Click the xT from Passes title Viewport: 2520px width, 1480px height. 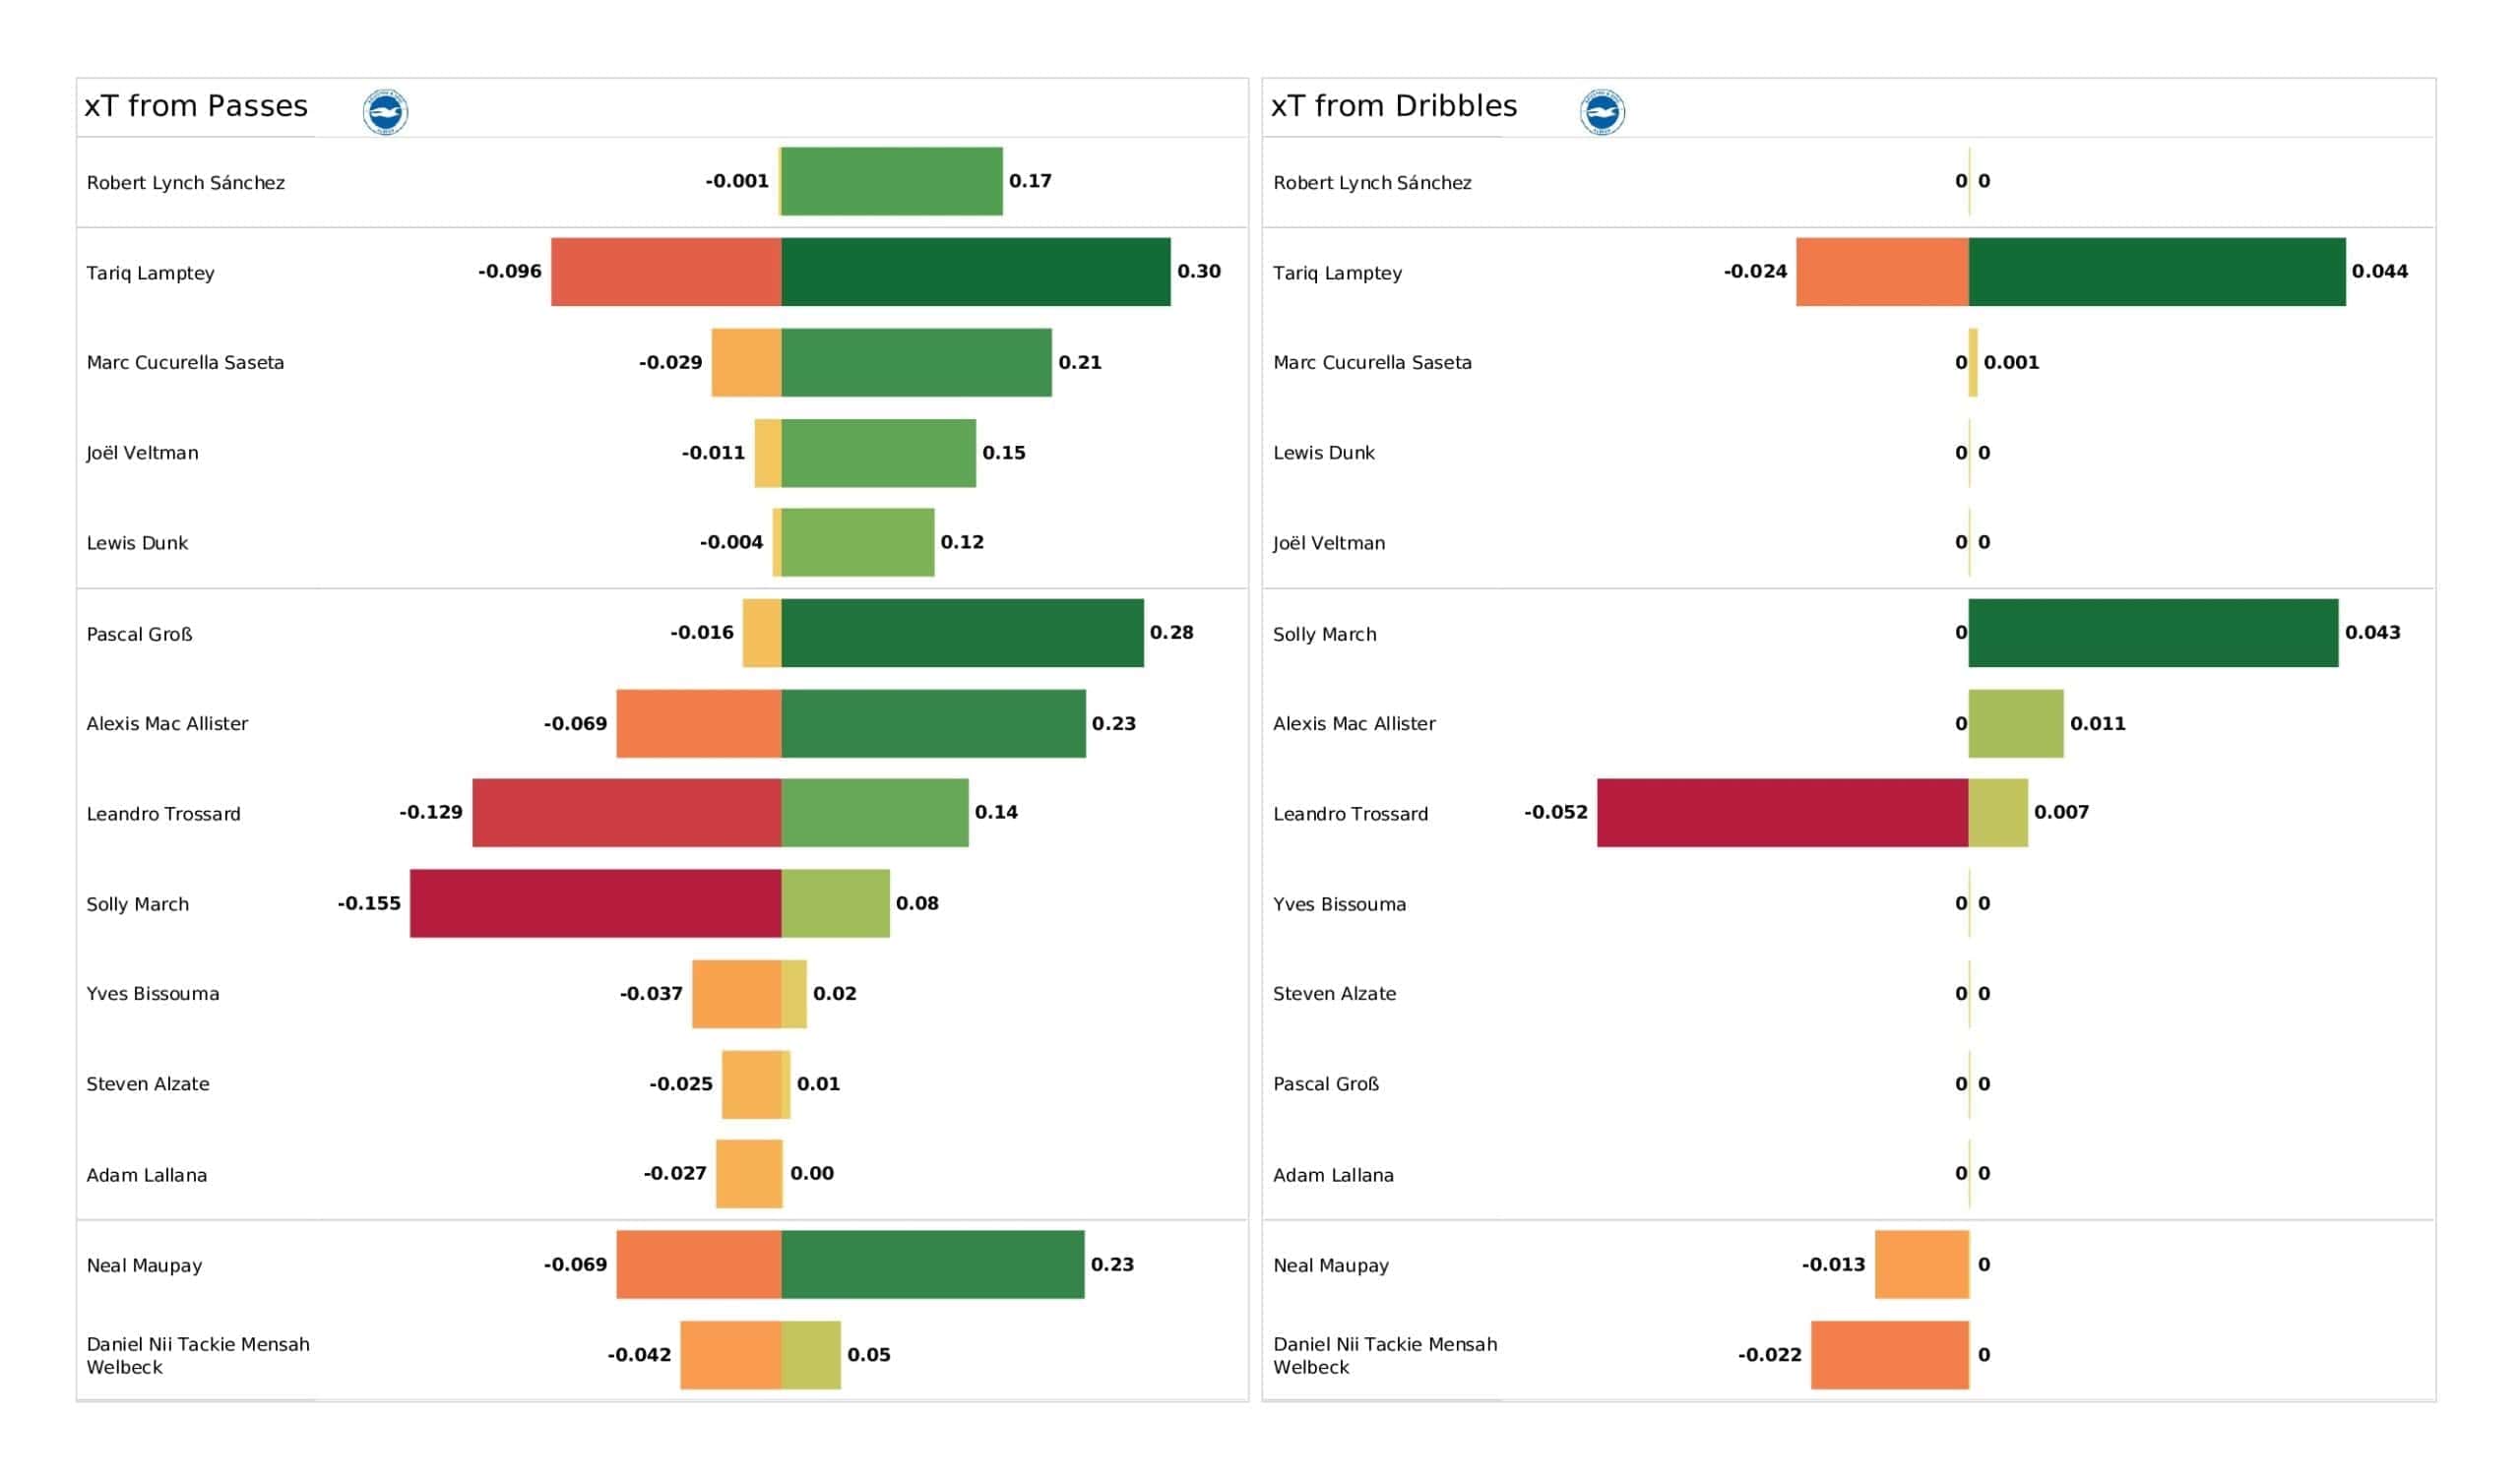pos(196,106)
